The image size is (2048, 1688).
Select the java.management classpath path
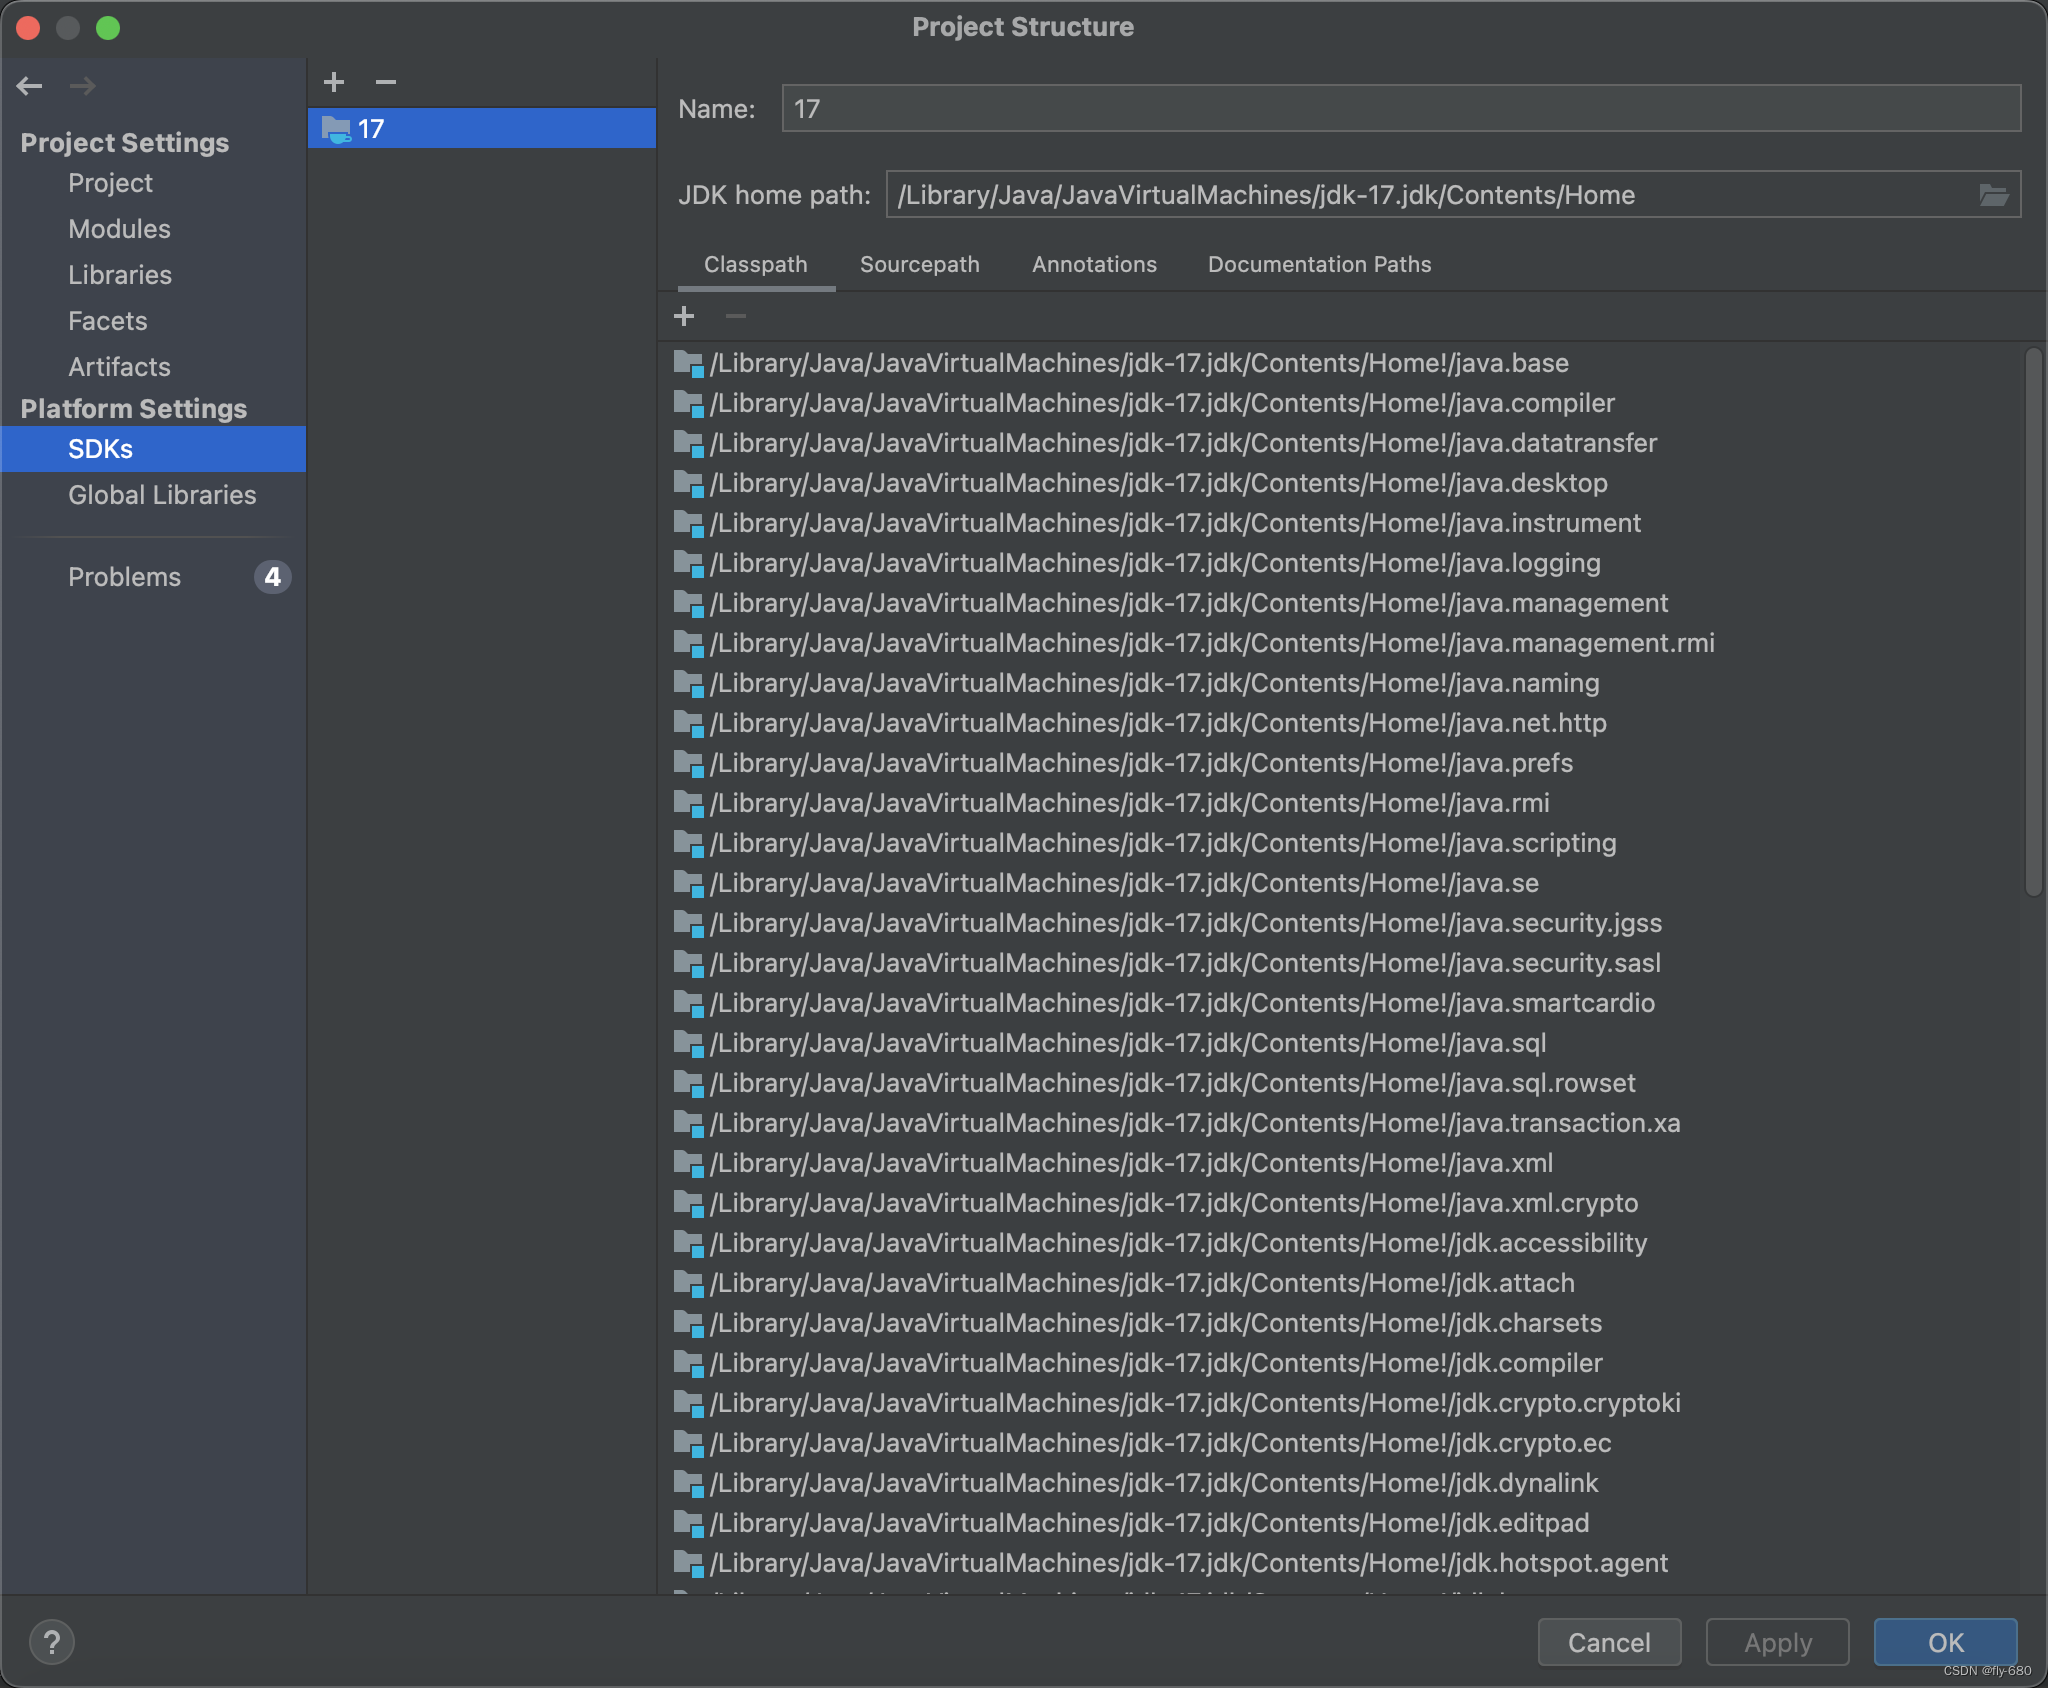1188,603
